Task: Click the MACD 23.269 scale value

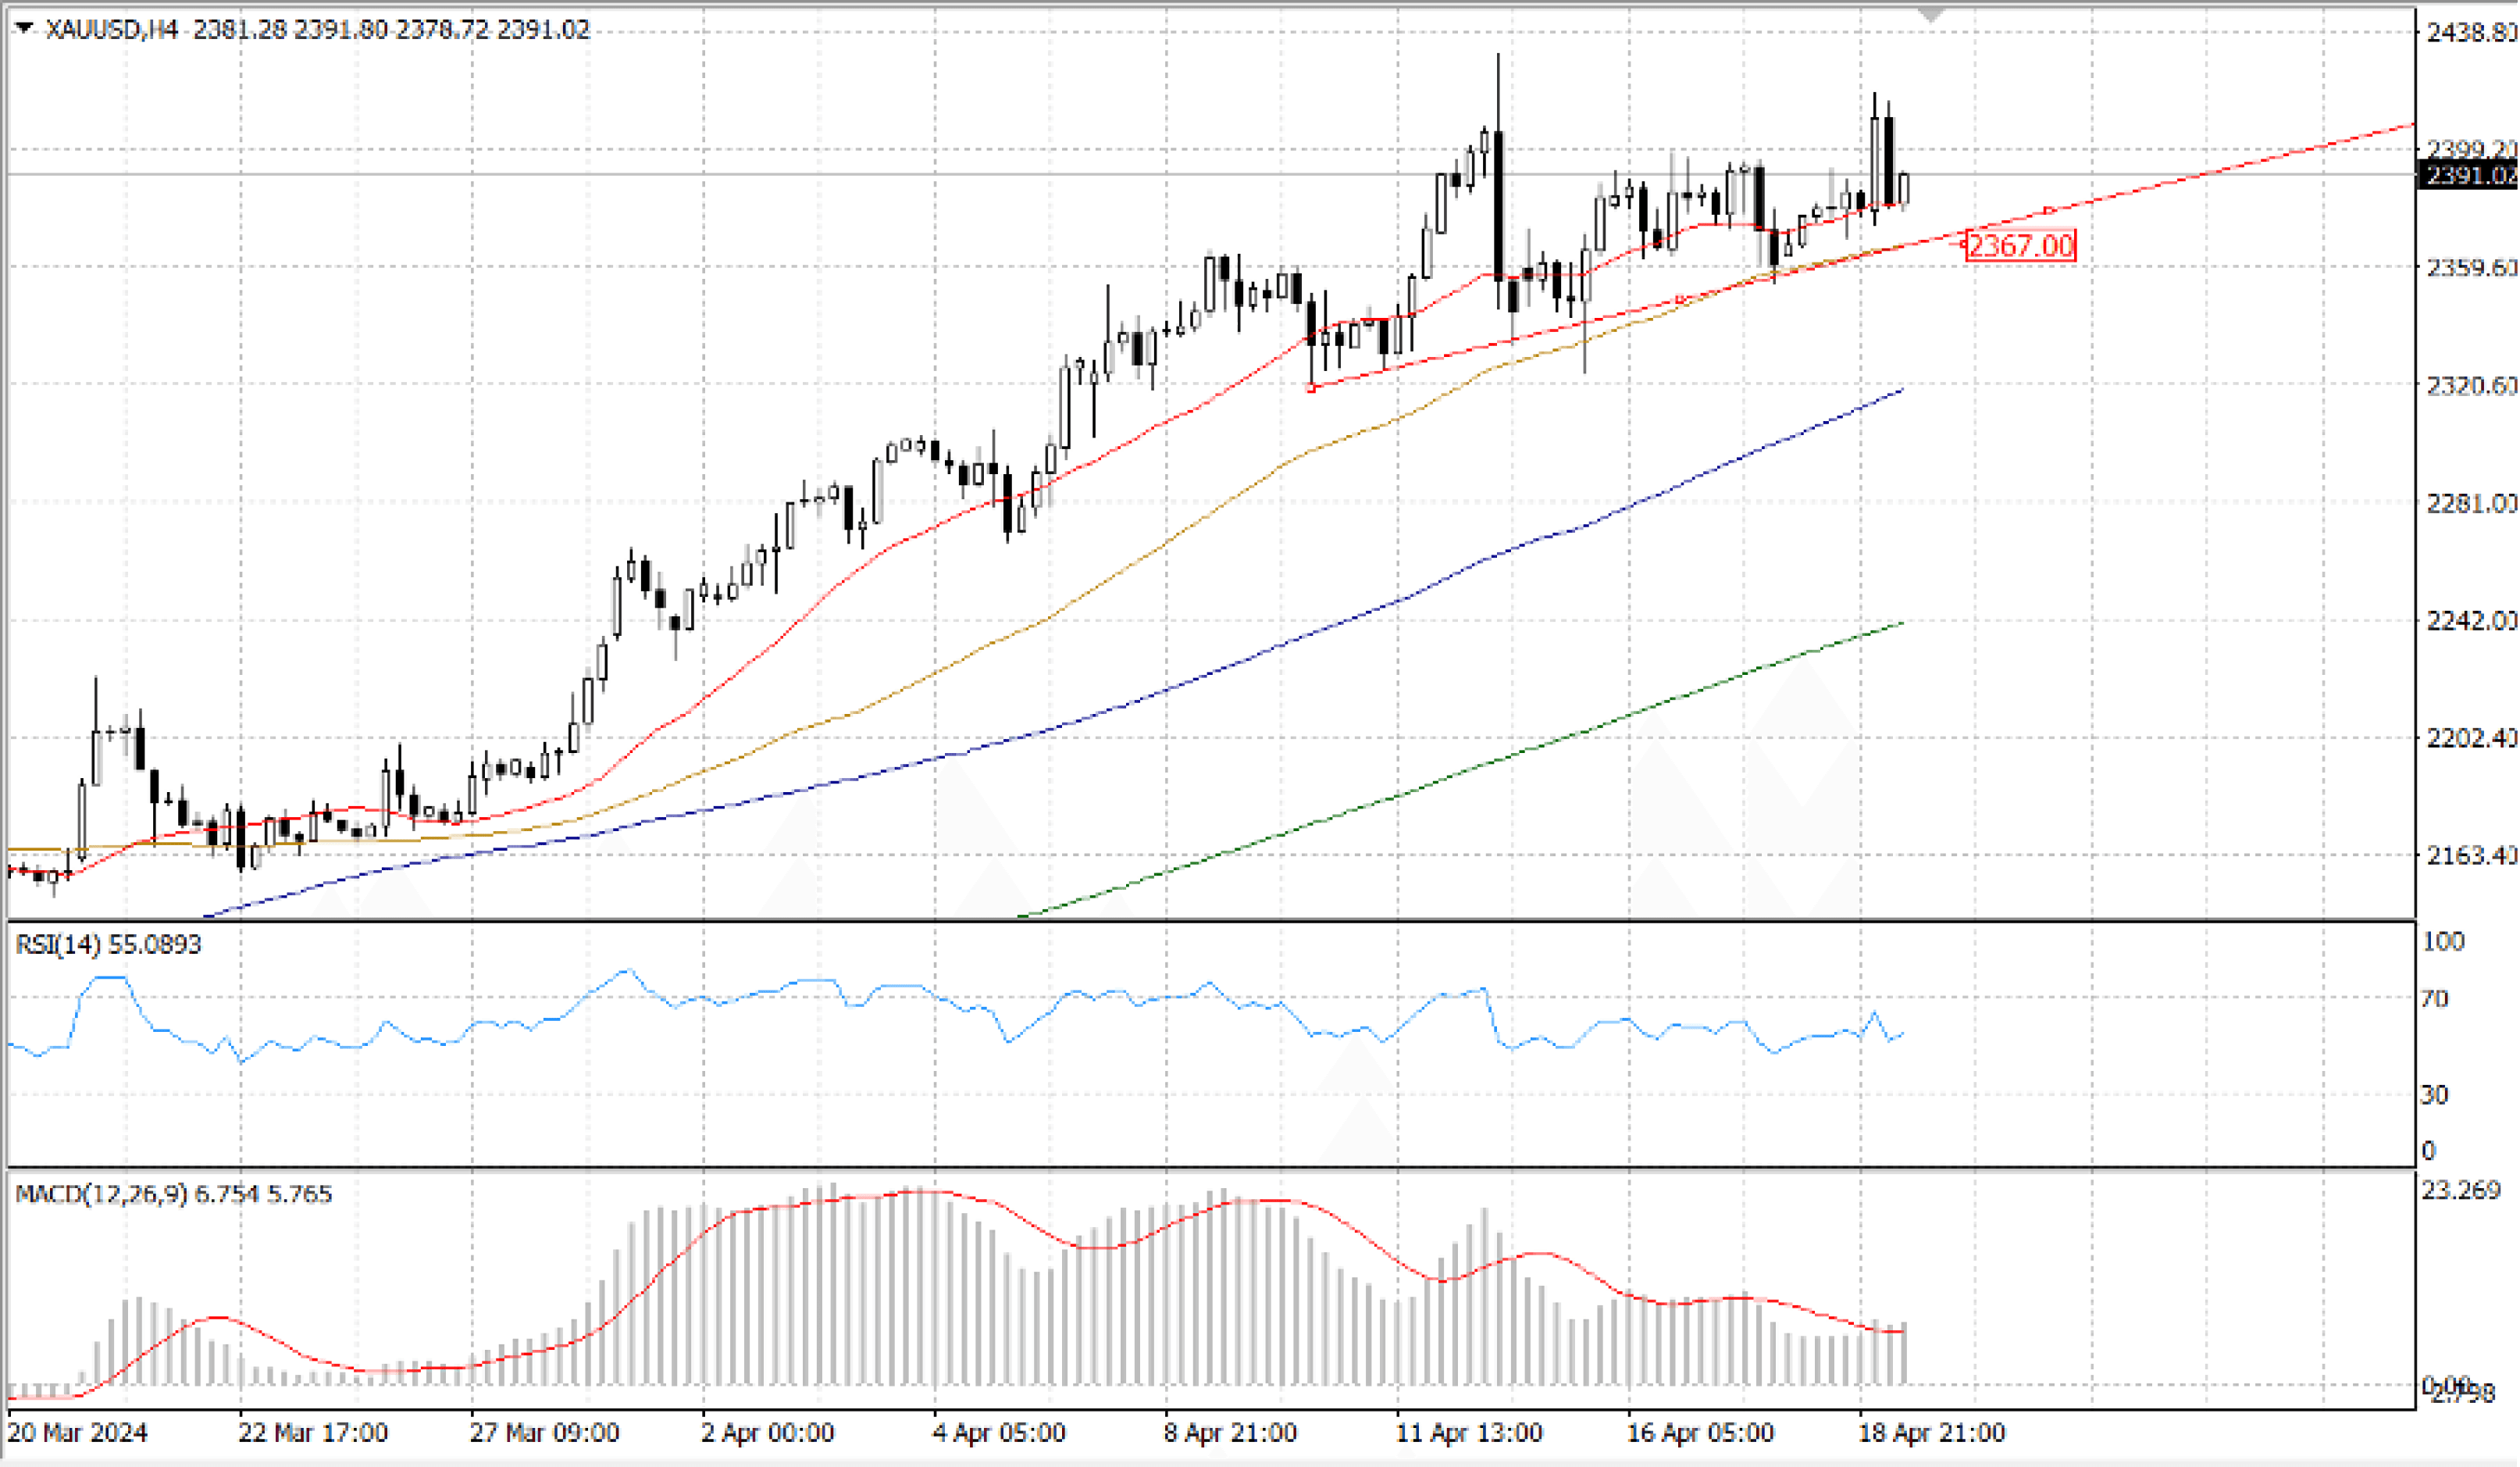Action: click(2461, 1190)
